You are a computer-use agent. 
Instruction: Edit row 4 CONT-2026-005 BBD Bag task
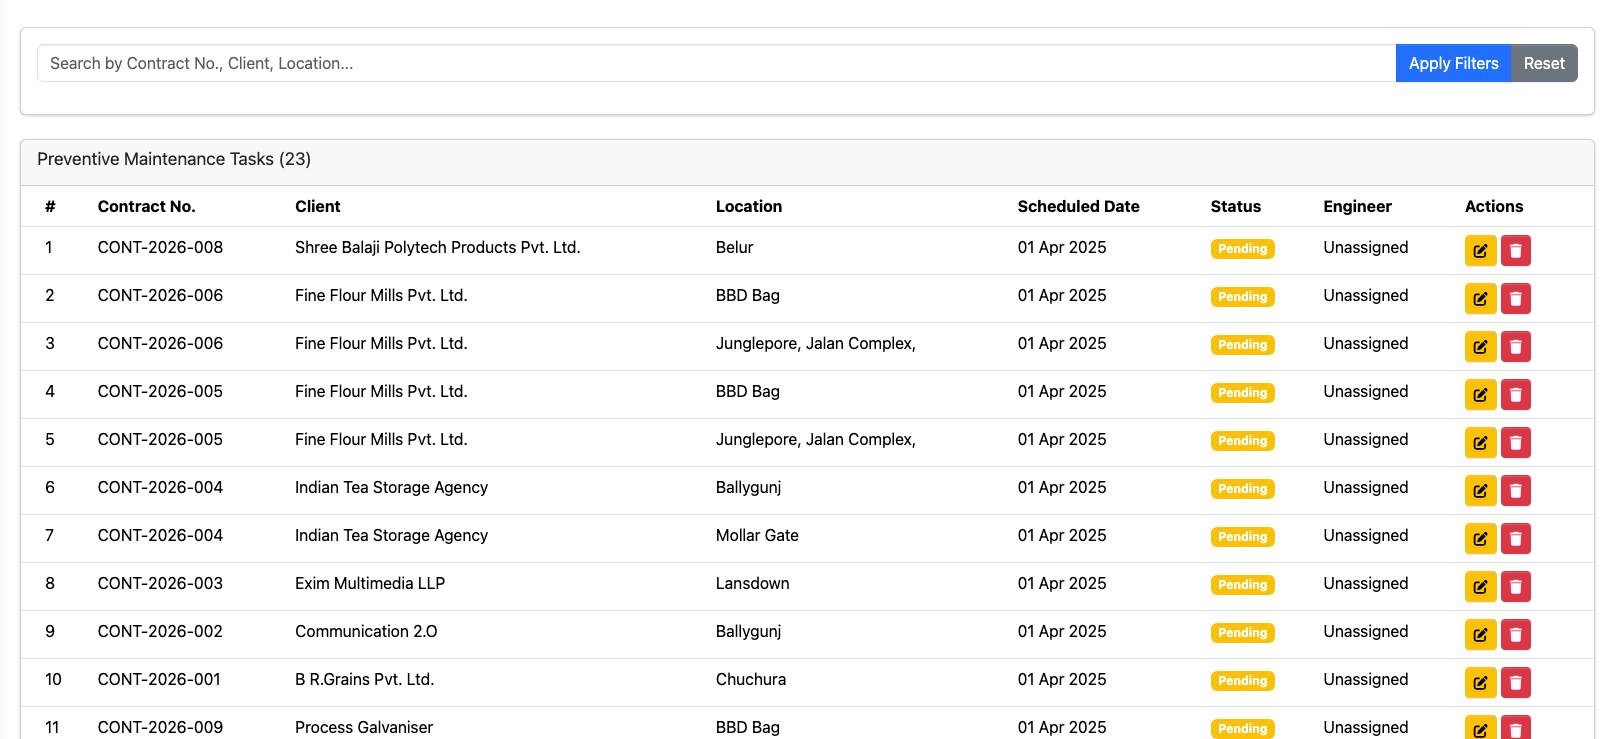(1480, 394)
